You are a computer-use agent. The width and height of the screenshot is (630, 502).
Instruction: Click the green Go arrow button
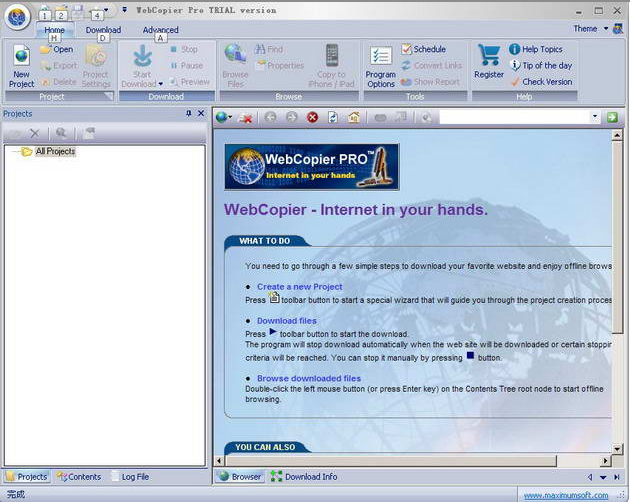click(x=612, y=117)
